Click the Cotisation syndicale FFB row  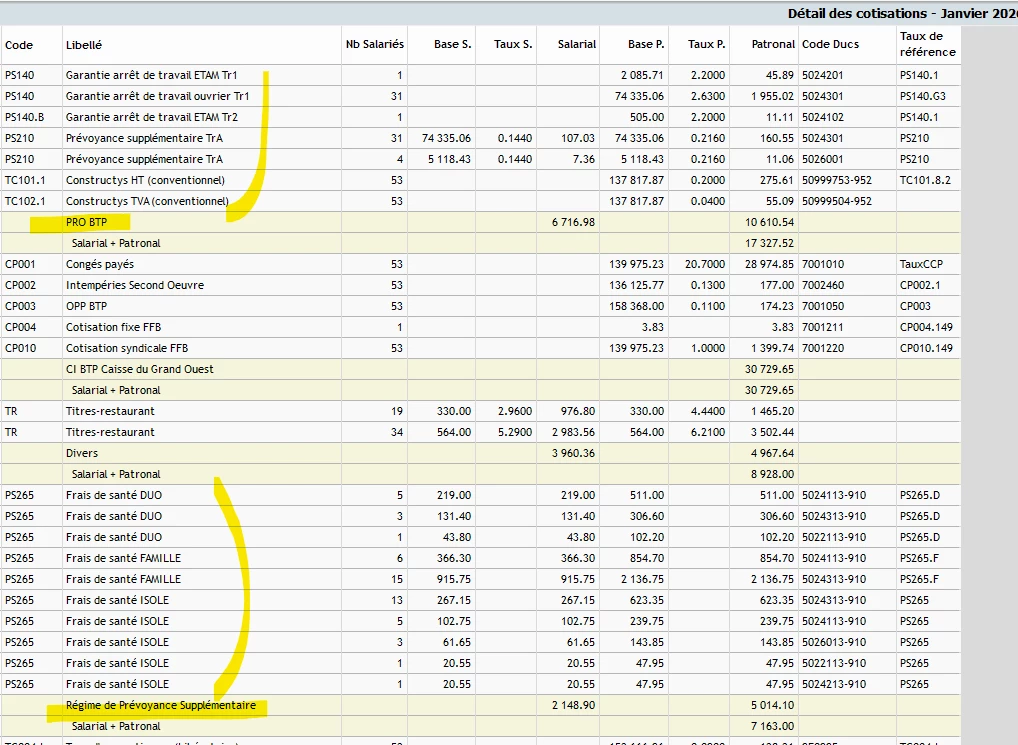[126, 348]
